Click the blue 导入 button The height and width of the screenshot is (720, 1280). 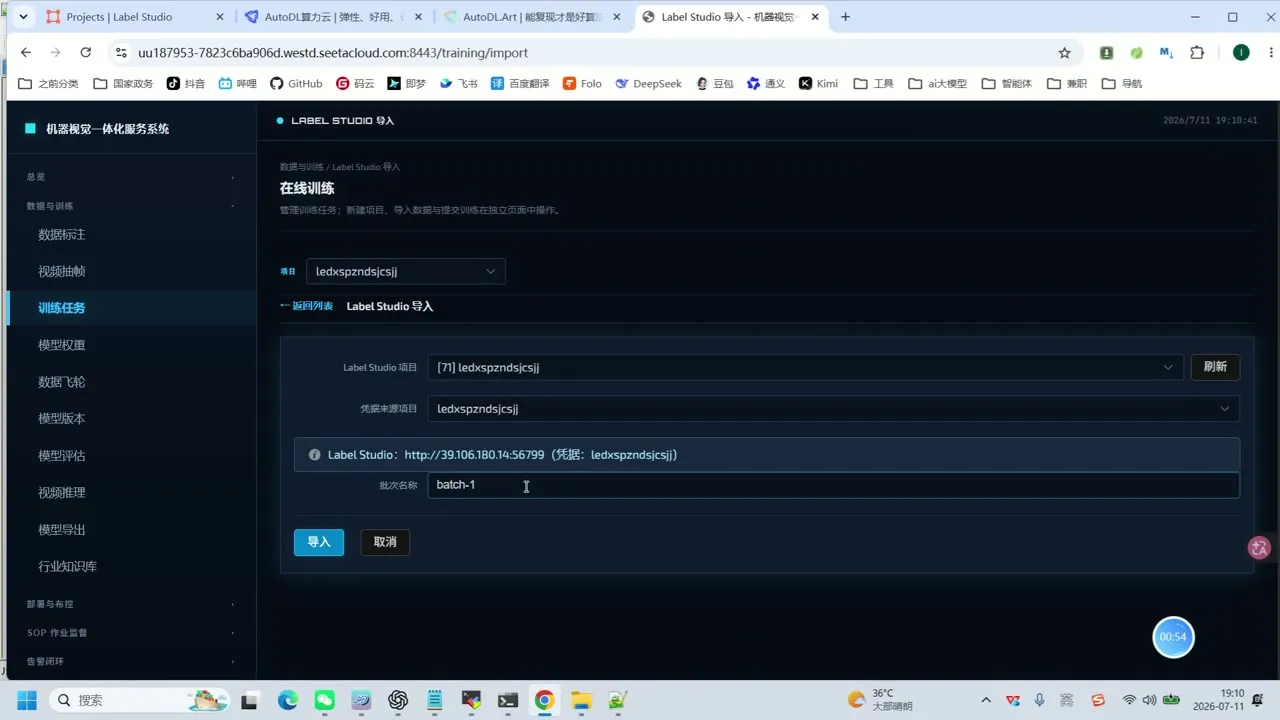[319, 542]
